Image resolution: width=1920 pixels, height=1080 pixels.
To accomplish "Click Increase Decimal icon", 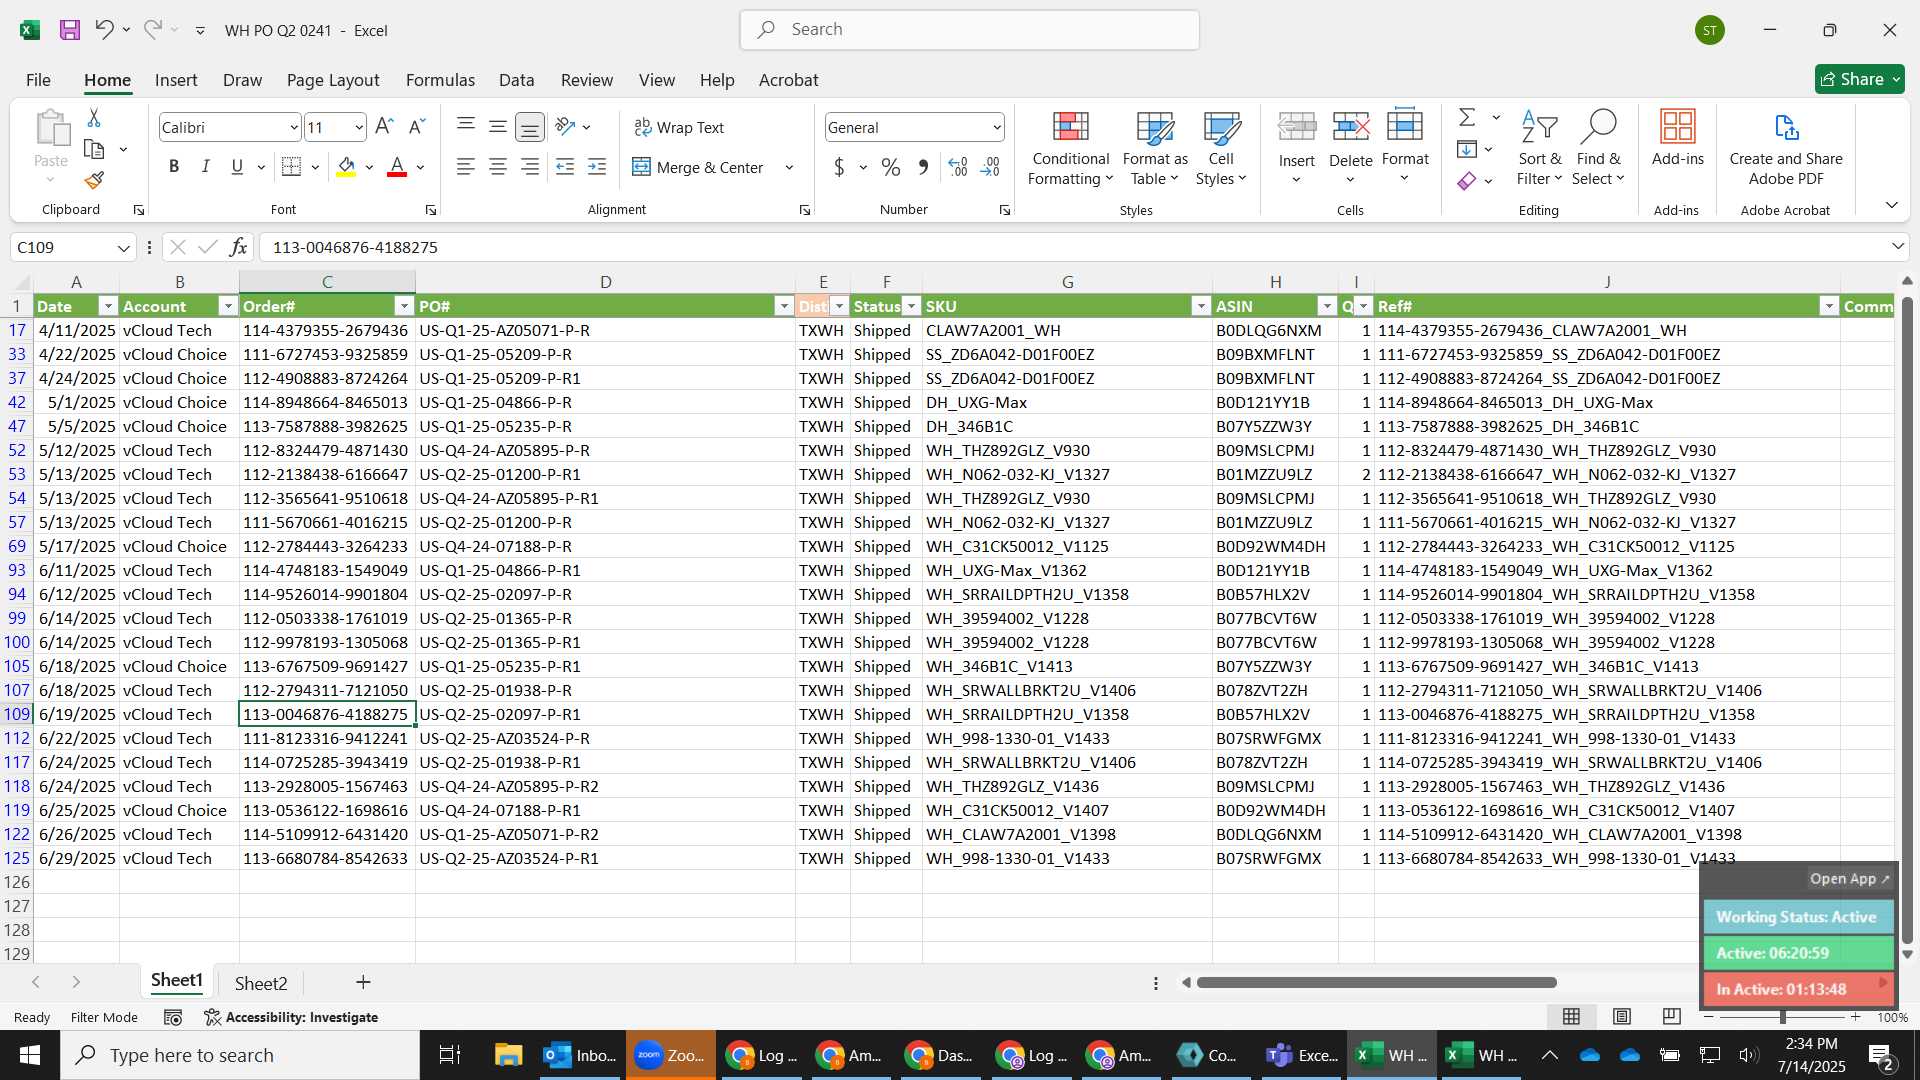I will point(958,167).
